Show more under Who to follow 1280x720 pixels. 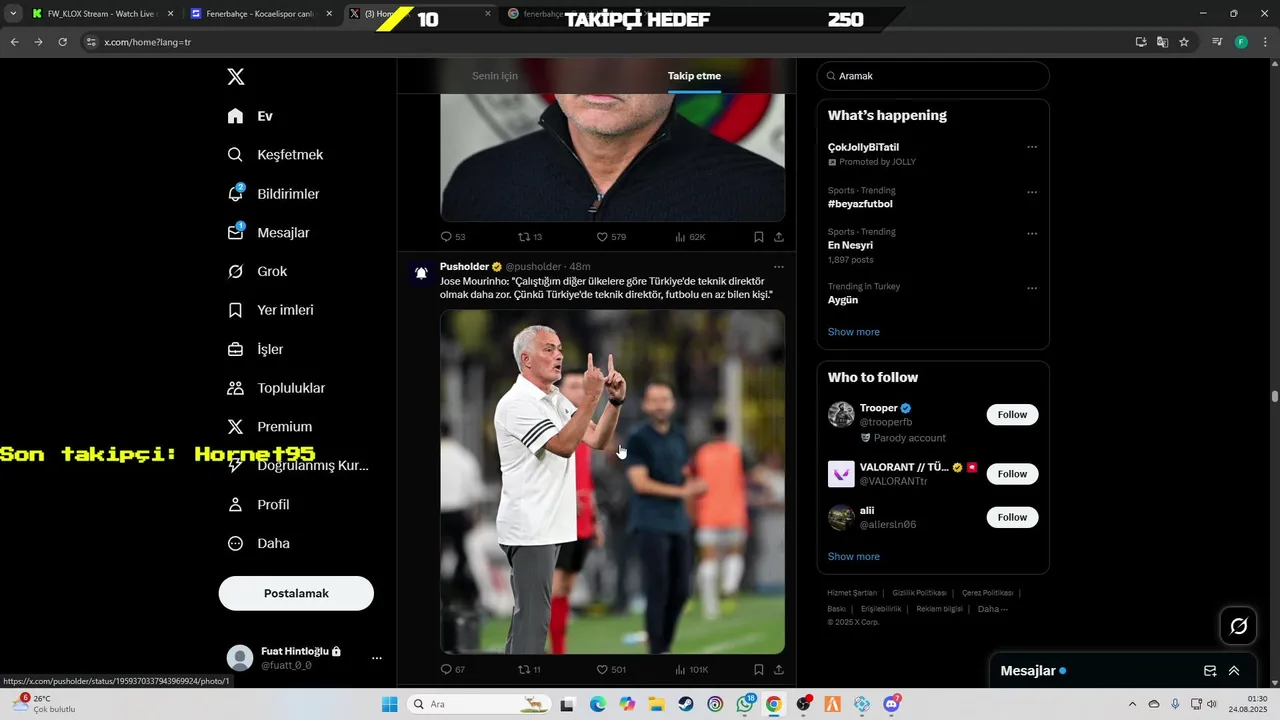click(x=854, y=557)
